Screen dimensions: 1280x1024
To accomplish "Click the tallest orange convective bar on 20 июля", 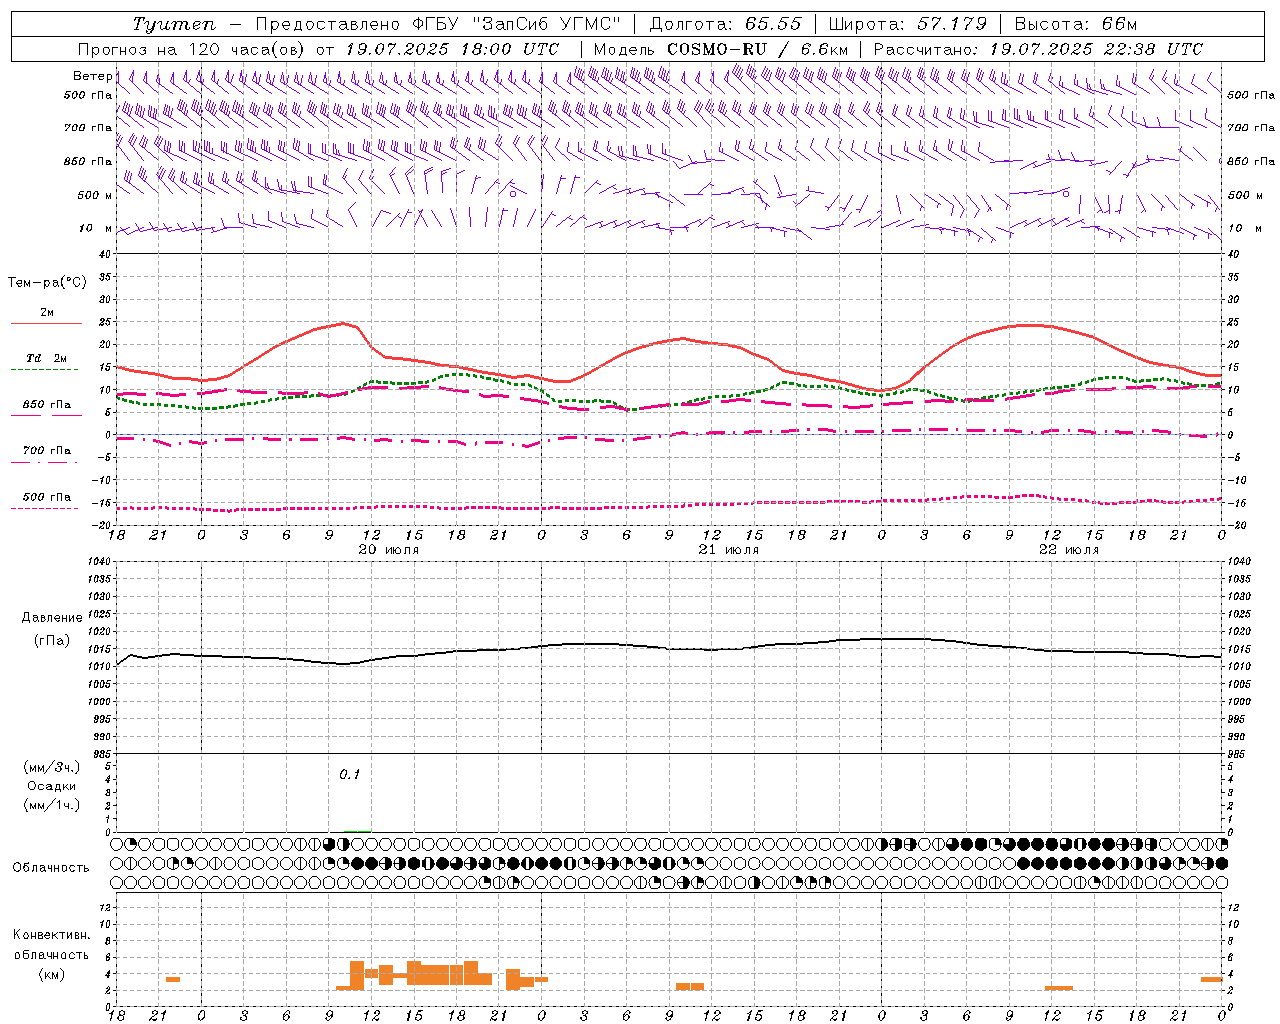I will click(x=357, y=974).
